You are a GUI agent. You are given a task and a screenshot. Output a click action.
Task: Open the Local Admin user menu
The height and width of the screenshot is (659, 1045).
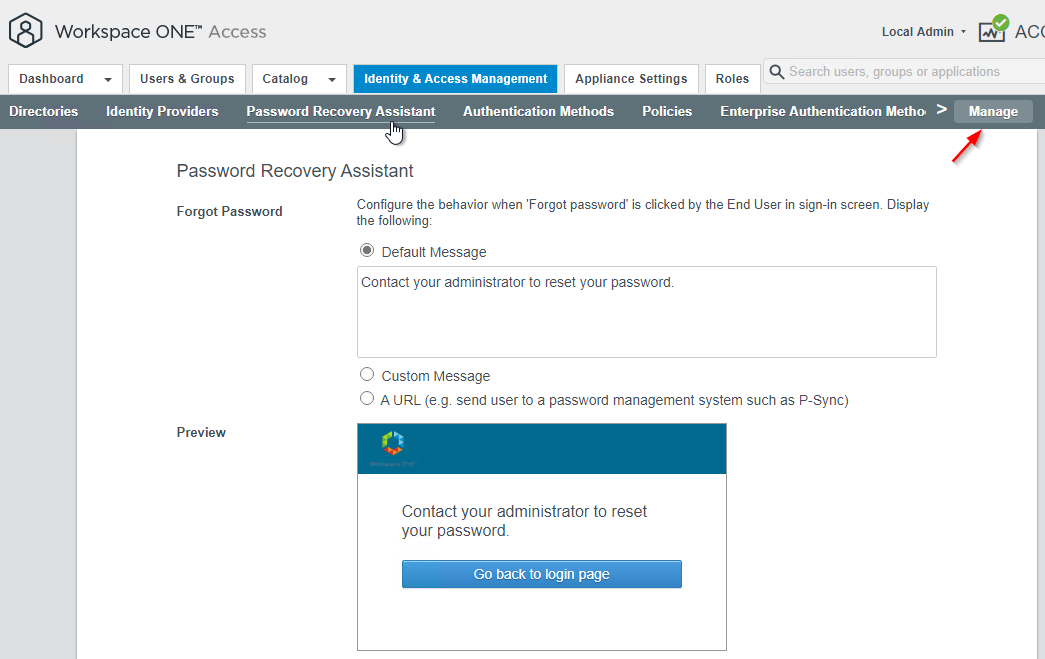click(x=924, y=32)
